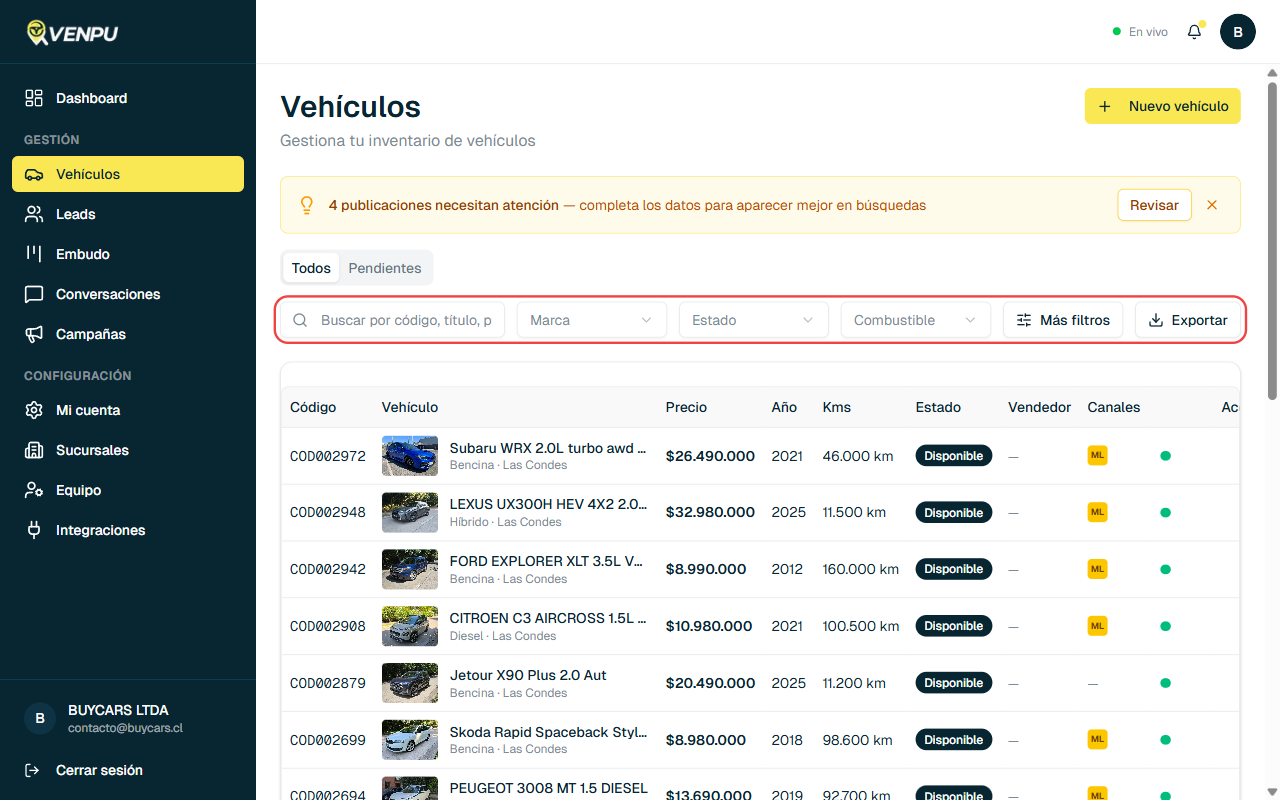
Task: Open the notifications bell
Action: click(1193, 31)
